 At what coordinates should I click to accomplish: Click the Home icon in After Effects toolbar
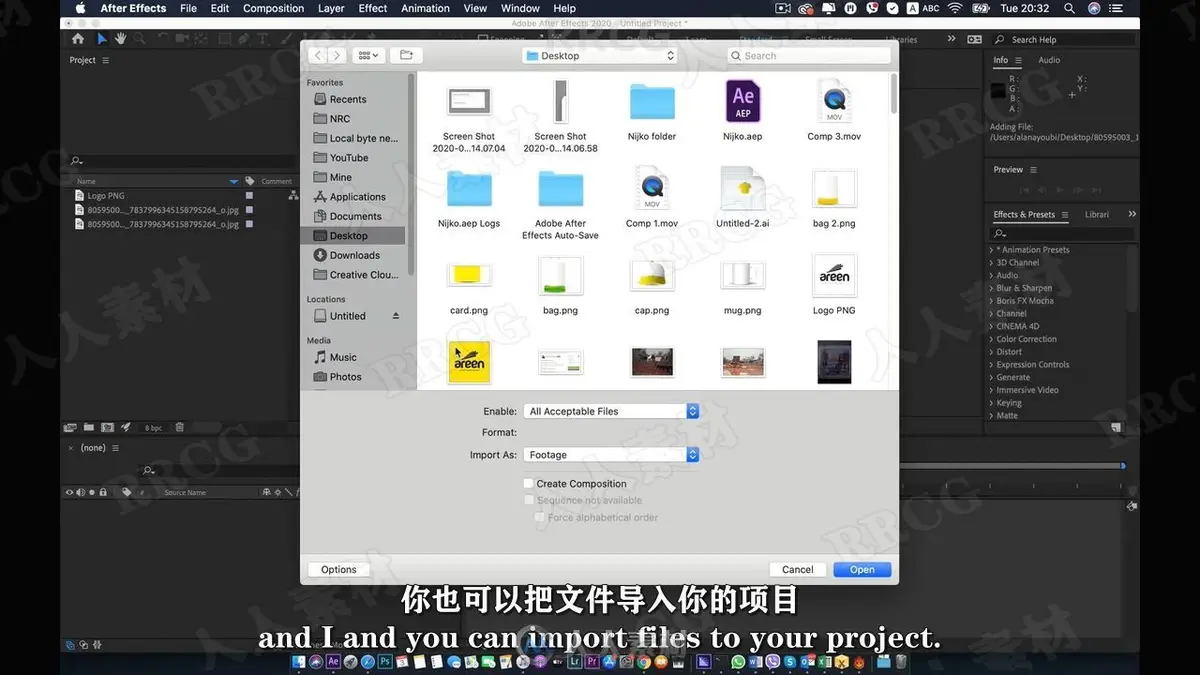coord(78,39)
